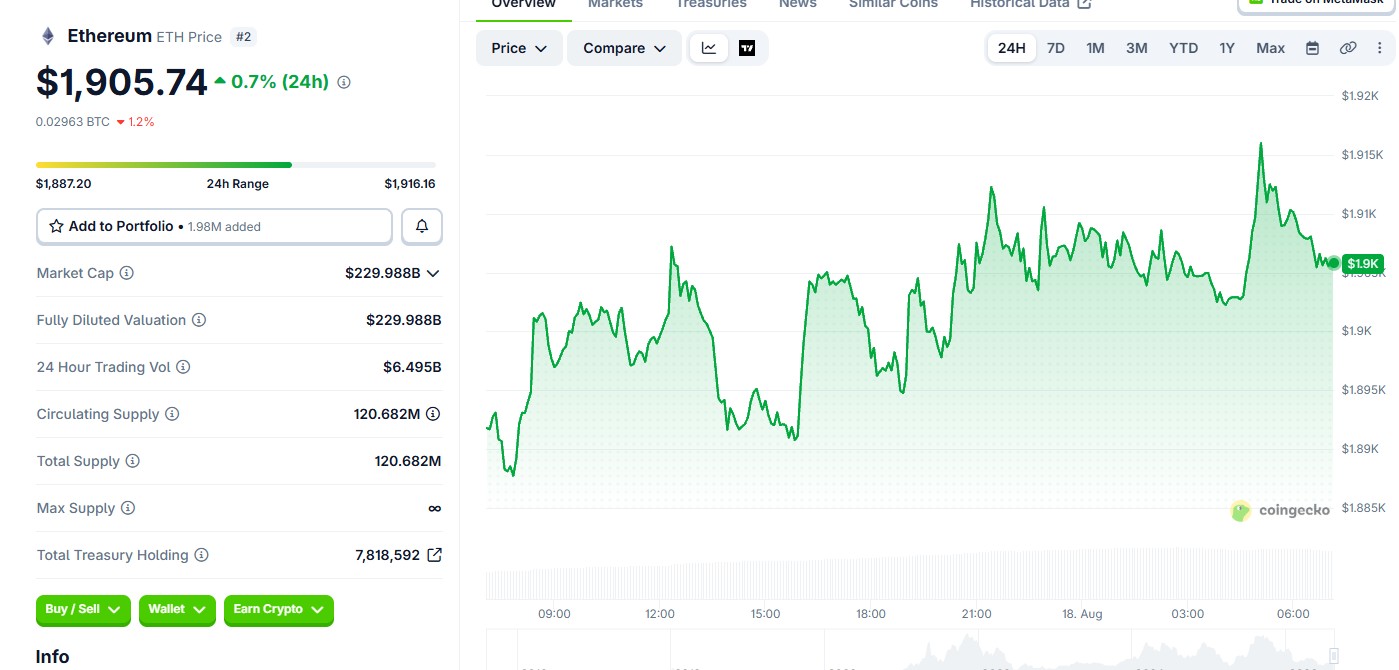Switch to Overview tab
Screen dimensions: 1399x670
[523, 5]
